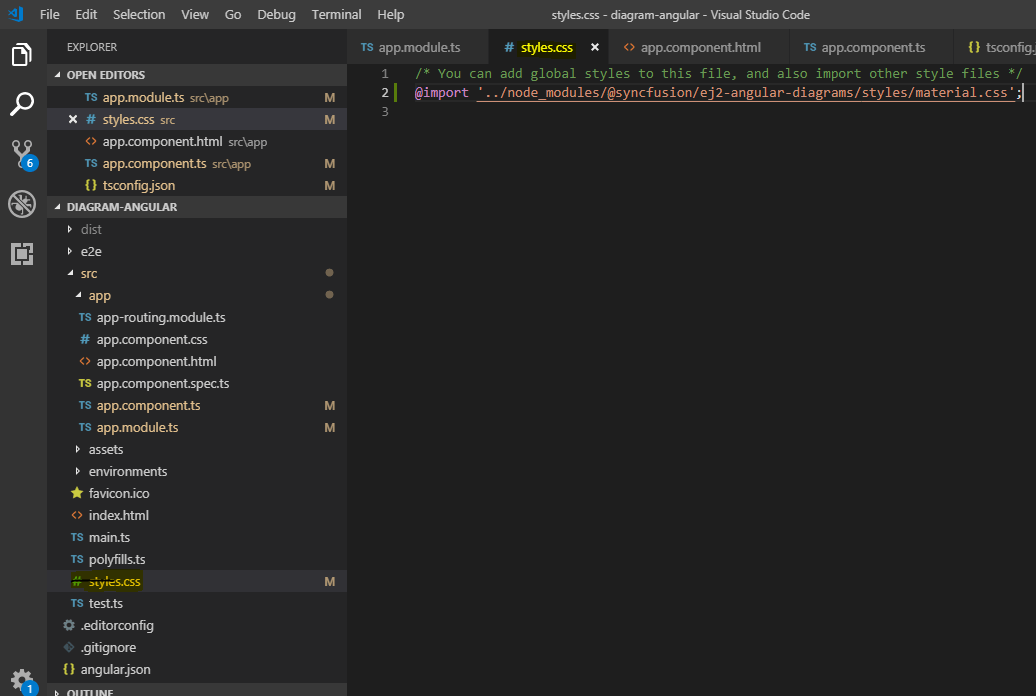Expand the dist folder
This screenshot has width=1036, height=696.
pyautogui.click(x=91, y=228)
